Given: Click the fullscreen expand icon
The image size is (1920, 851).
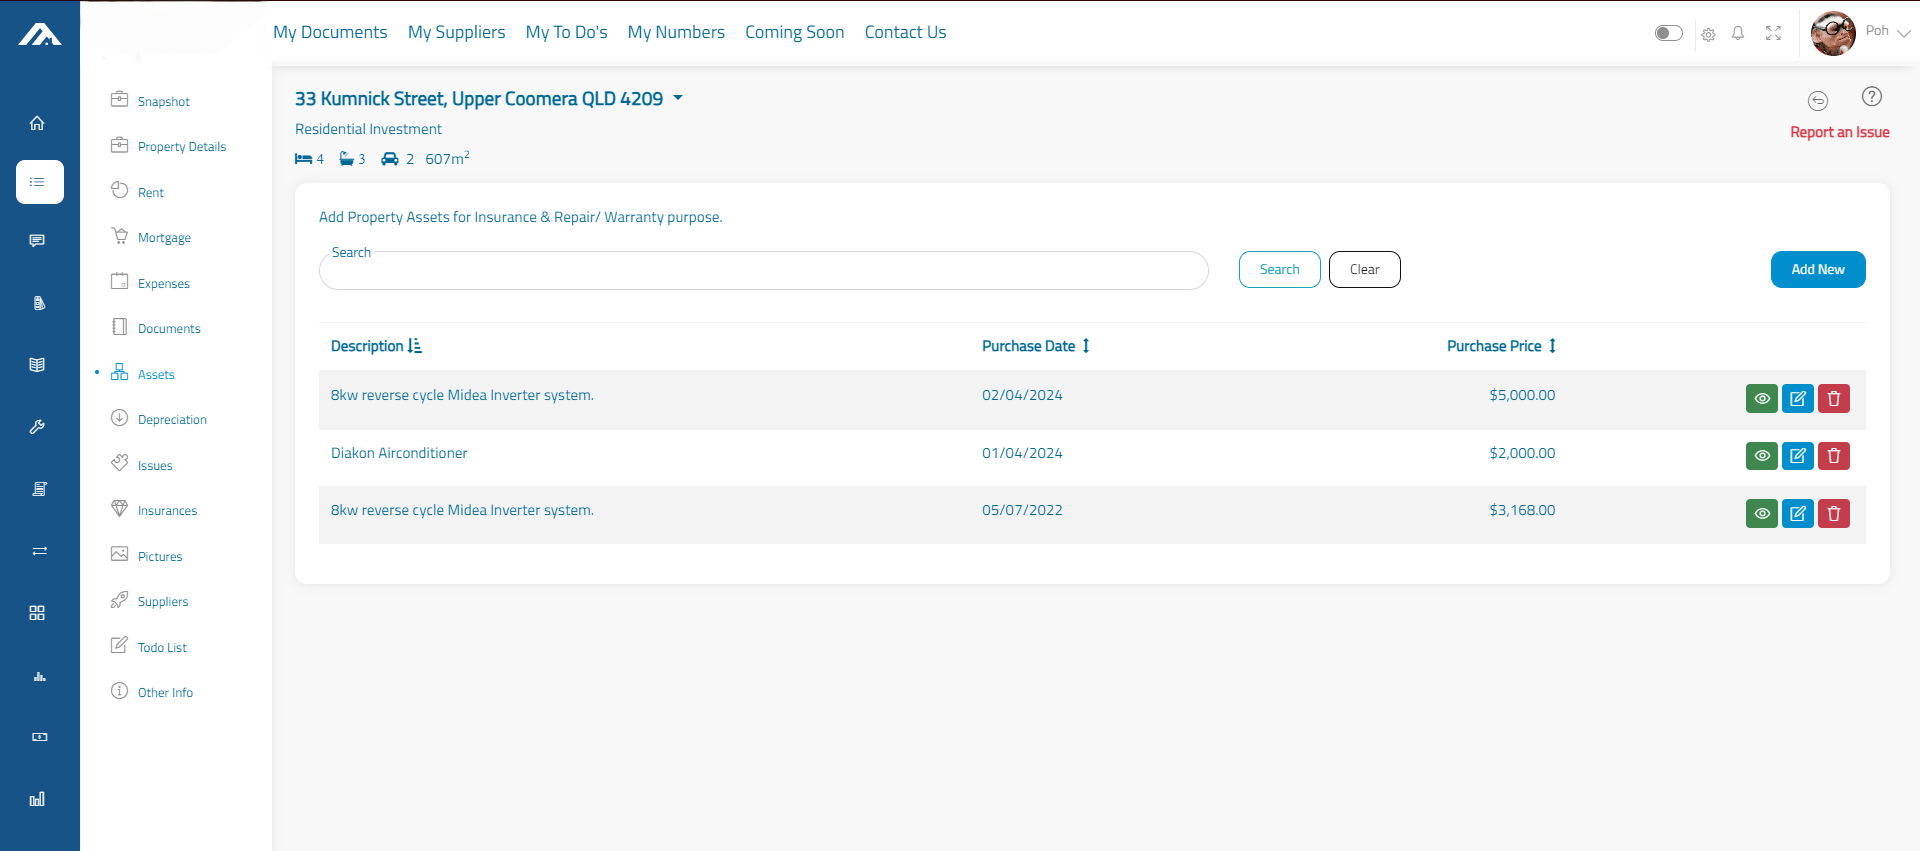Looking at the screenshot, I should pos(1773,33).
